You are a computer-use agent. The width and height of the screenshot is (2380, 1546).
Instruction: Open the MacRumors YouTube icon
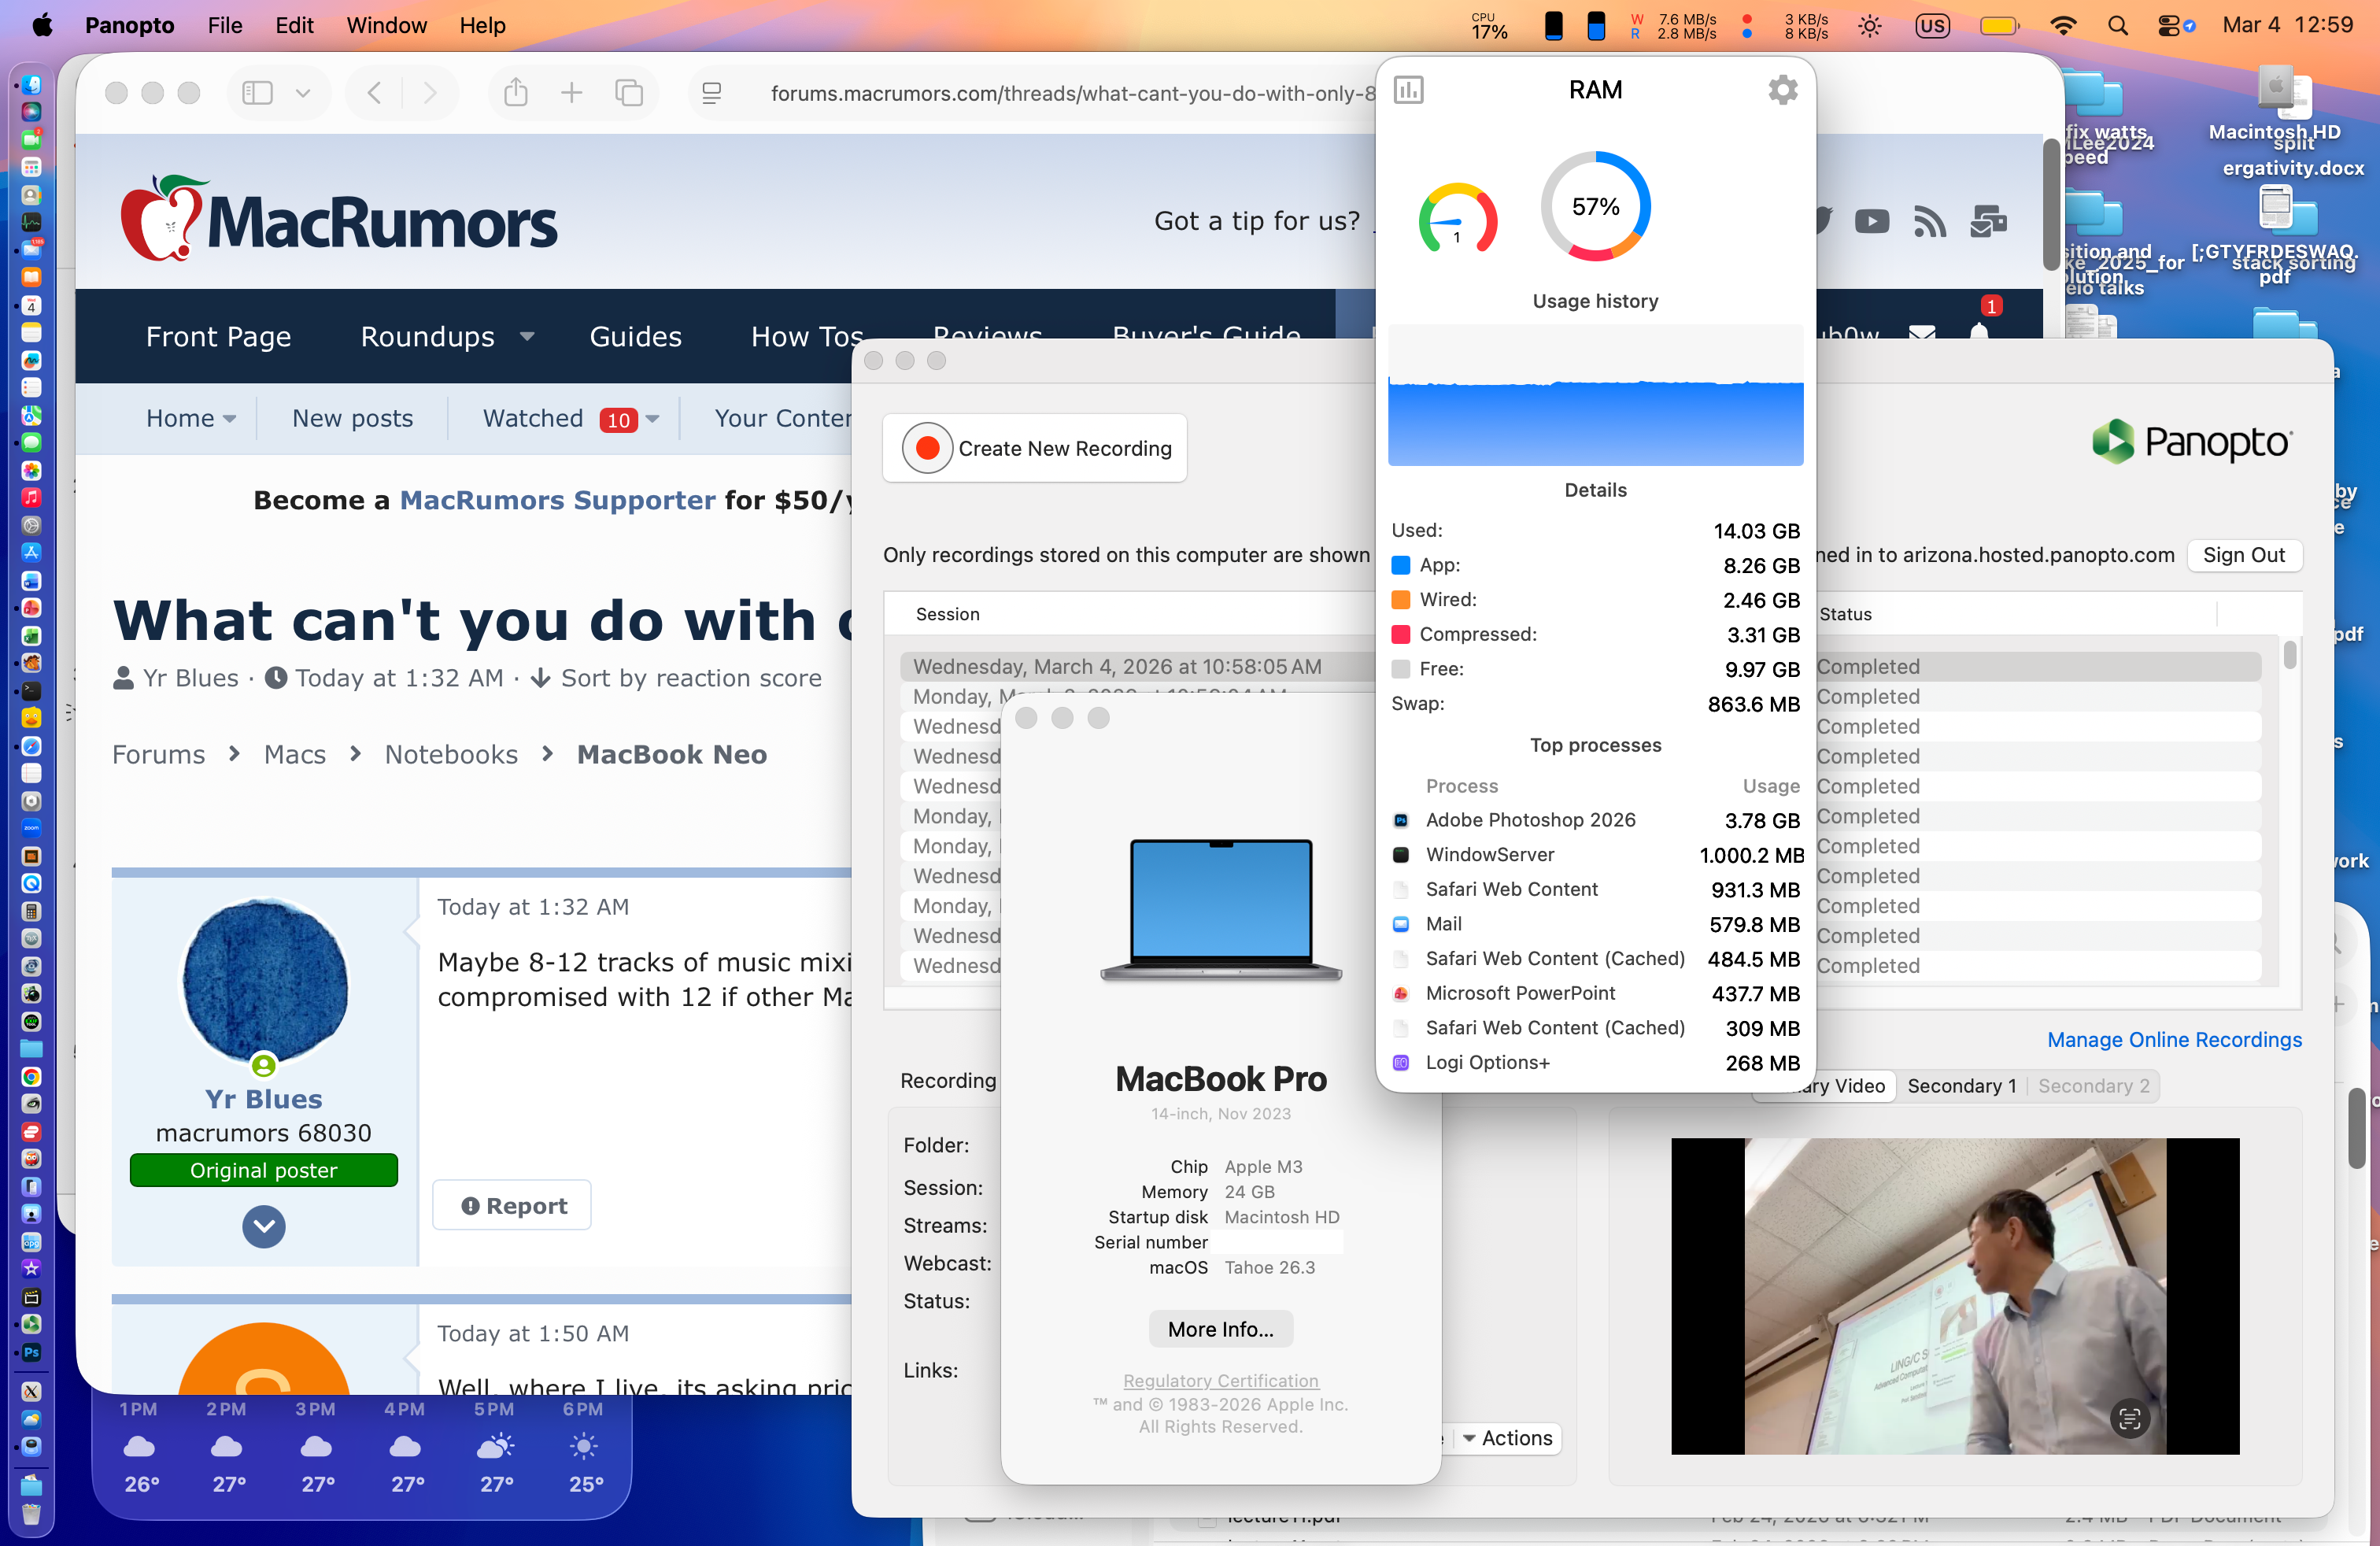click(1872, 221)
